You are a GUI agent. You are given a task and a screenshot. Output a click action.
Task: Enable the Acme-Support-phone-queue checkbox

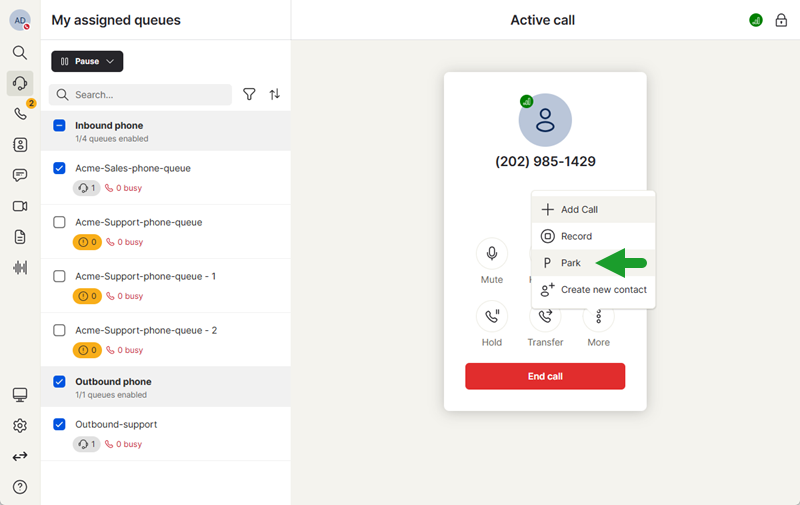59,222
